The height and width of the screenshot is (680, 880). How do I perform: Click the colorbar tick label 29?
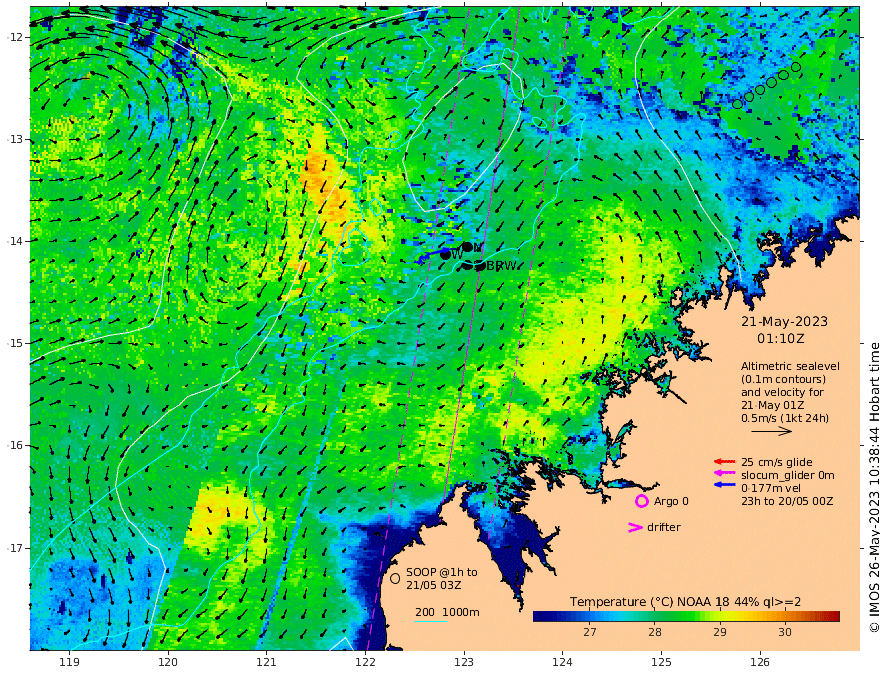pos(719,632)
